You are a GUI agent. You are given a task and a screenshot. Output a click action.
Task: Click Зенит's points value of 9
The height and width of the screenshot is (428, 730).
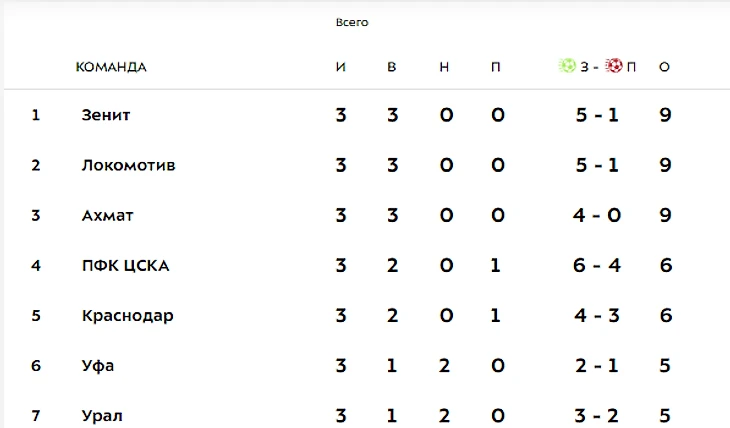665,115
